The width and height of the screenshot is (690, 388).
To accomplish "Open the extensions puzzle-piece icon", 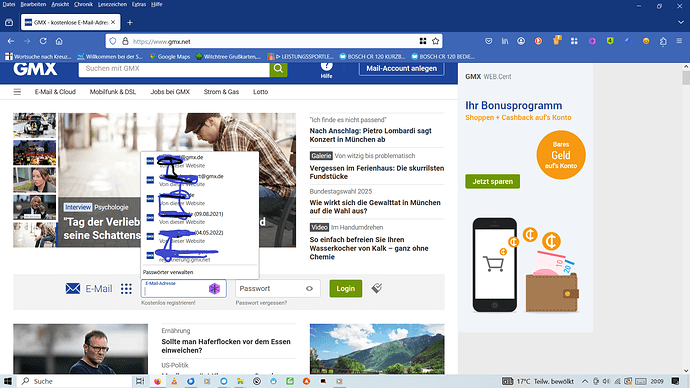I will click(x=663, y=41).
